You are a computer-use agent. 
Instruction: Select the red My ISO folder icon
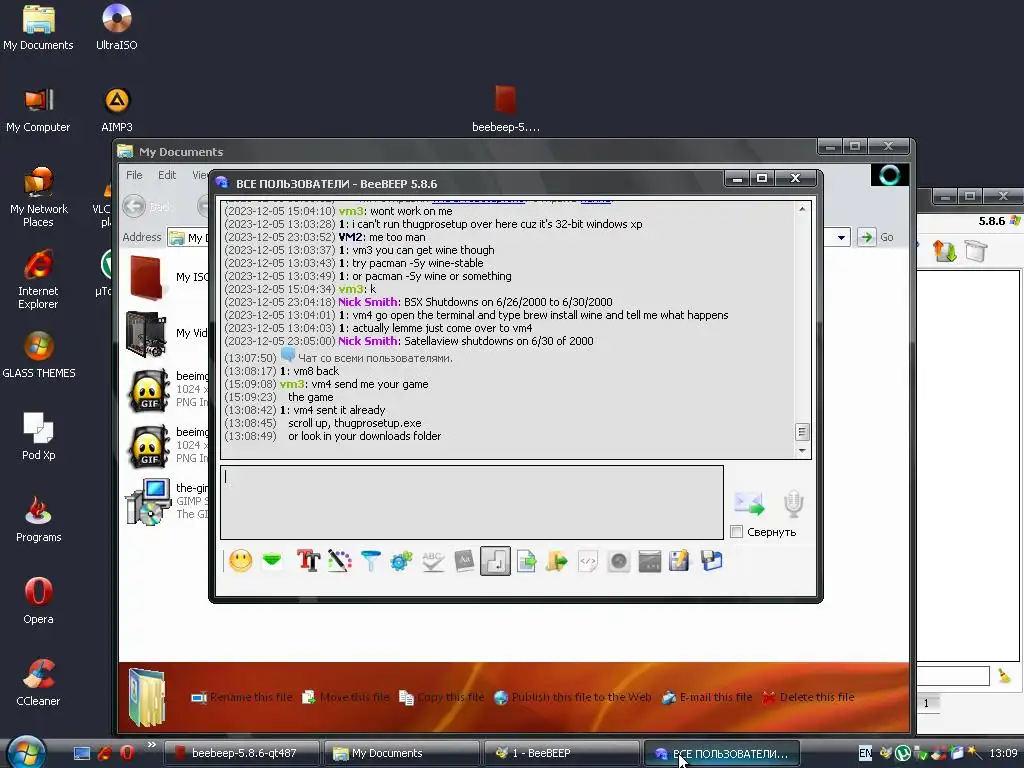click(146, 277)
